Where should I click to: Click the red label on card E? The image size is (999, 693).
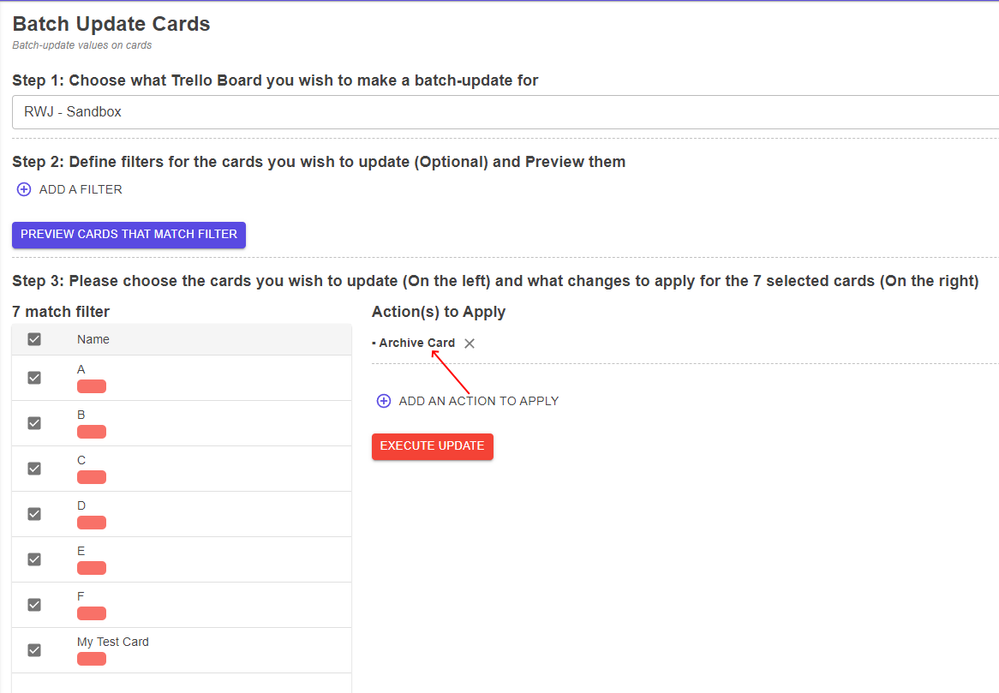click(92, 568)
